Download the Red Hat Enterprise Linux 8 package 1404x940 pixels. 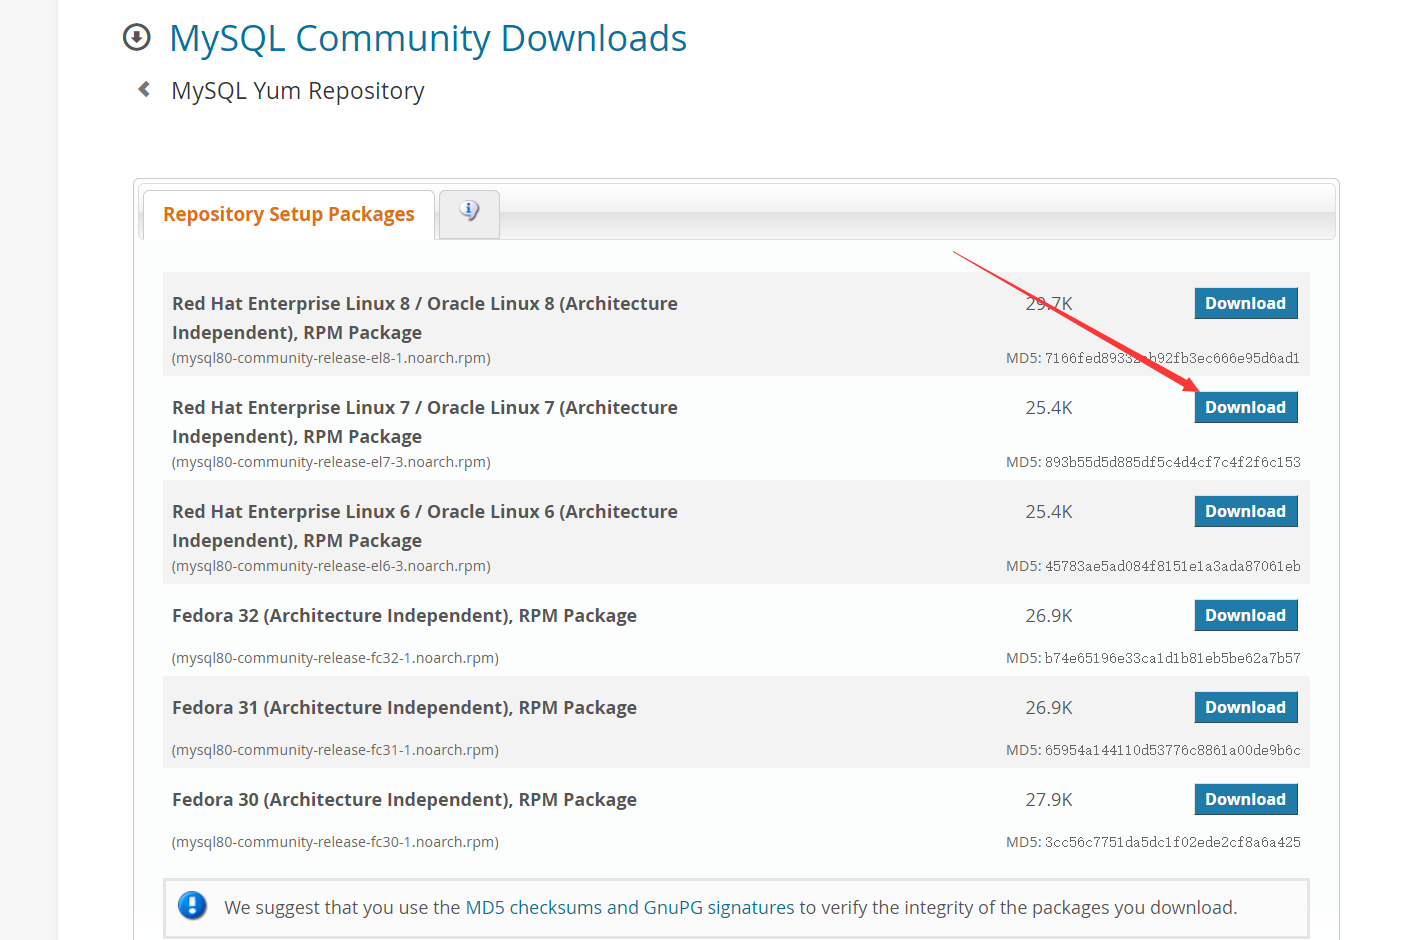point(1245,303)
